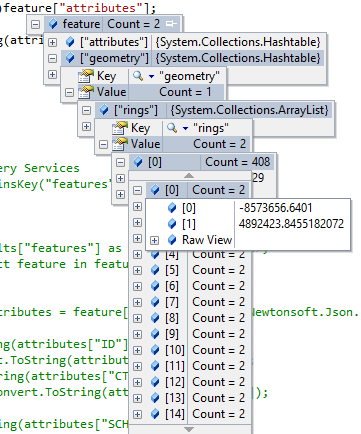Image resolution: width=361 pixels, height=434 pixels.
Task: Click the cube icon of the expanded [0] Count = 2 point
Action: 155,190
